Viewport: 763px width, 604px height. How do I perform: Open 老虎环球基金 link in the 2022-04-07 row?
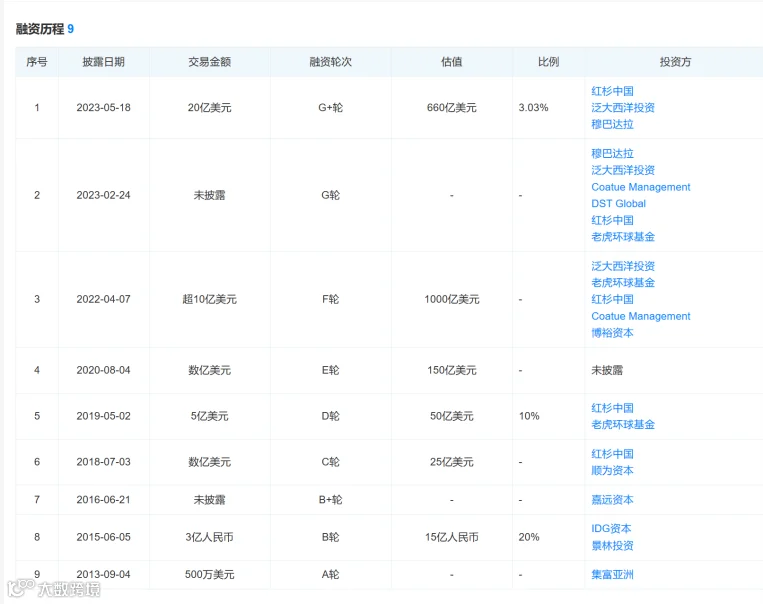[x=623, y=282]
